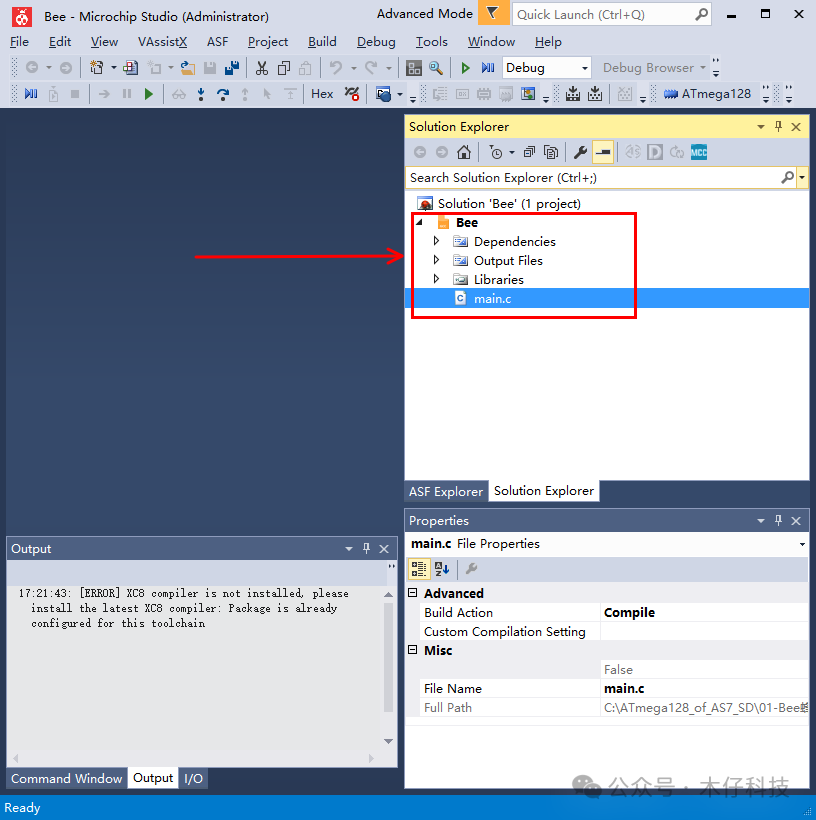The height and width of the screenshot is (820, 816).
Task: Open the main.c File Properties dropdown
Action: (x=802, y=544)
